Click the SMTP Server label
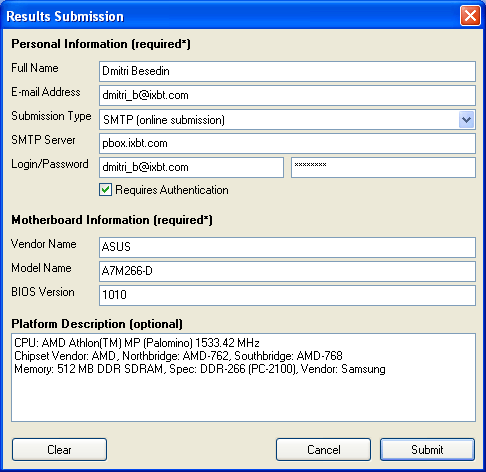 (43, 140)
